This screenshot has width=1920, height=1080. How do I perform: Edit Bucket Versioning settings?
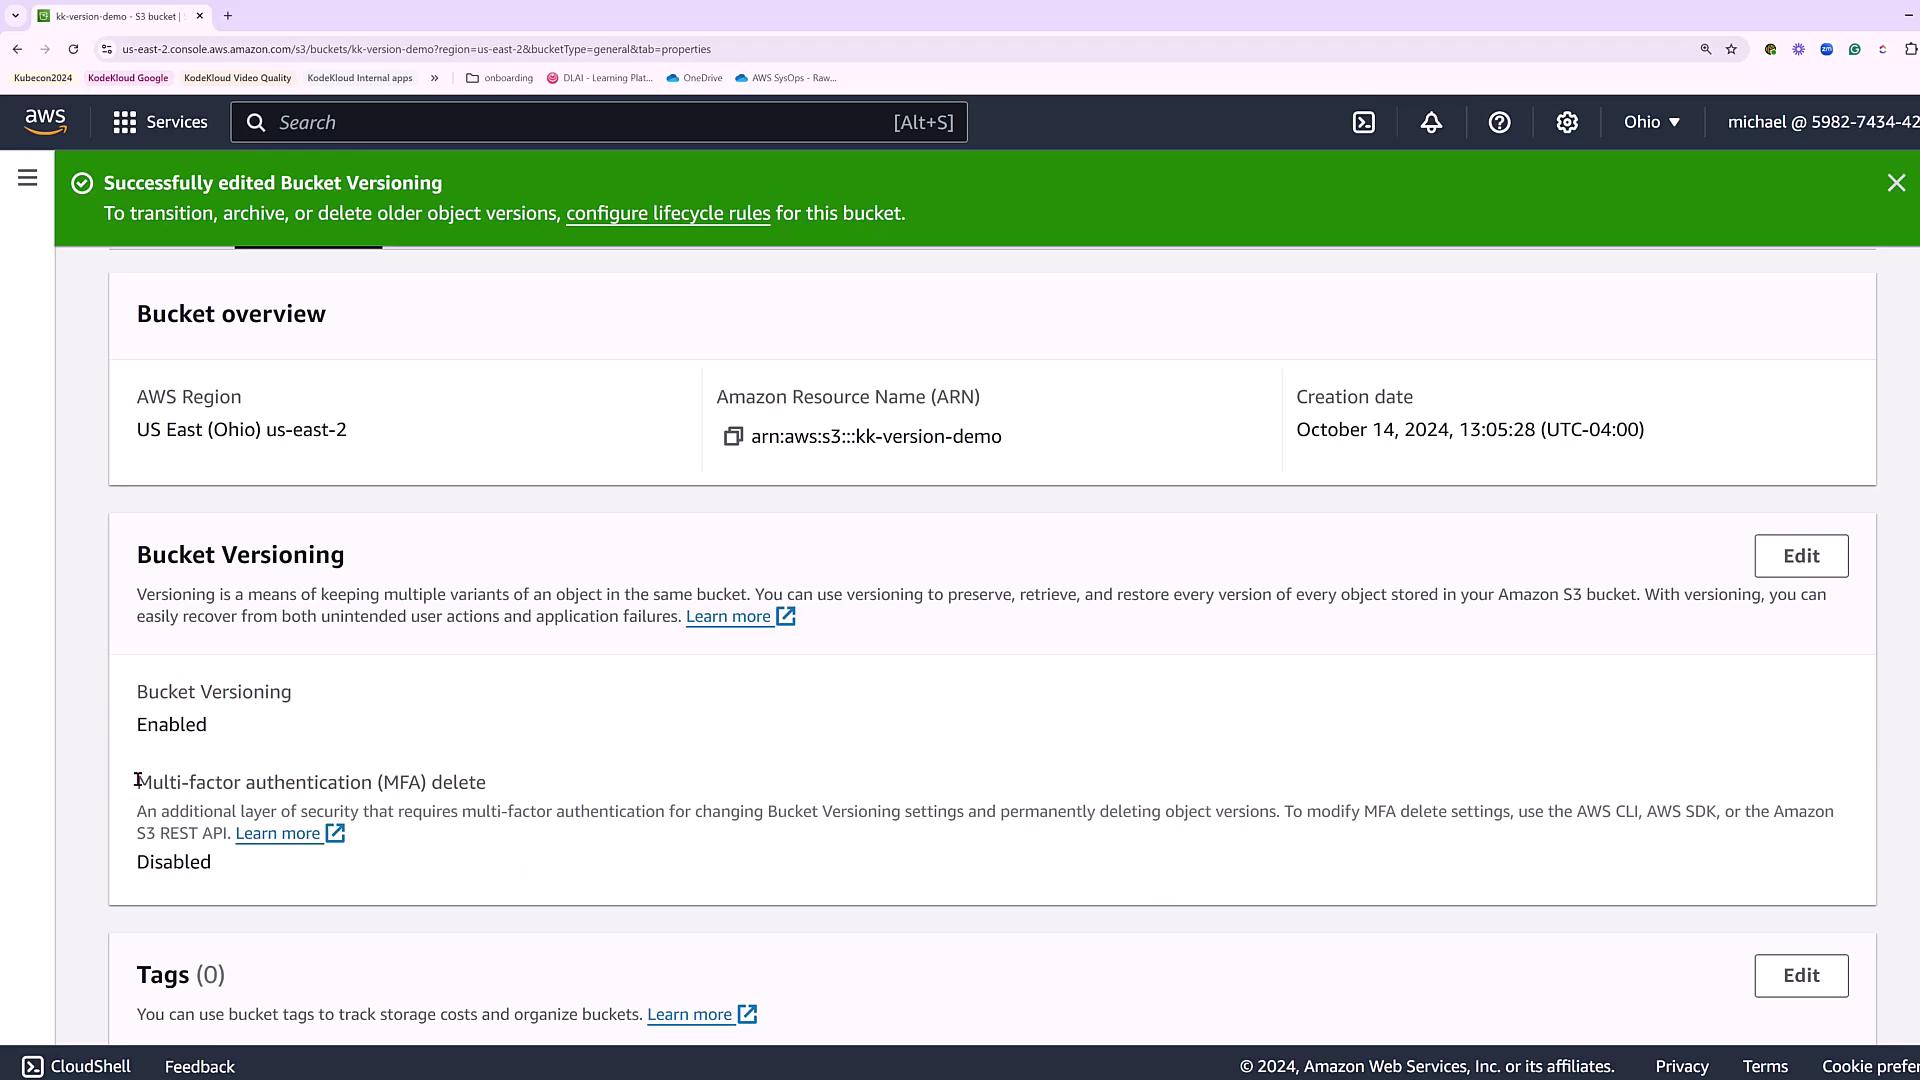[x=1800, y=556]
